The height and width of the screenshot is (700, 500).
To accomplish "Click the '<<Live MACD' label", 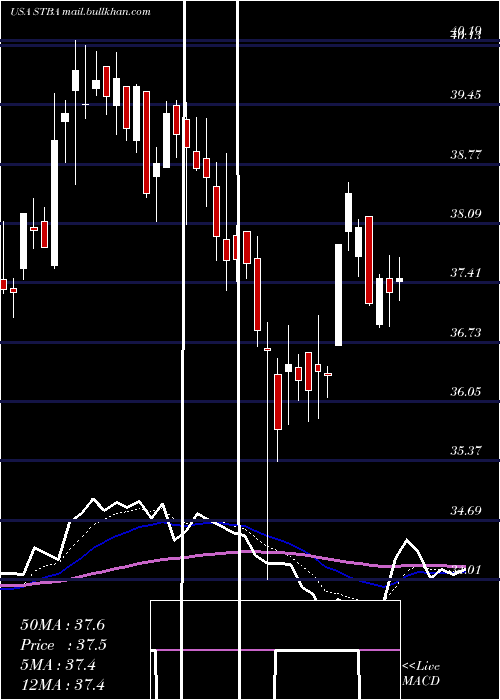I will click(x=421, y=673).
